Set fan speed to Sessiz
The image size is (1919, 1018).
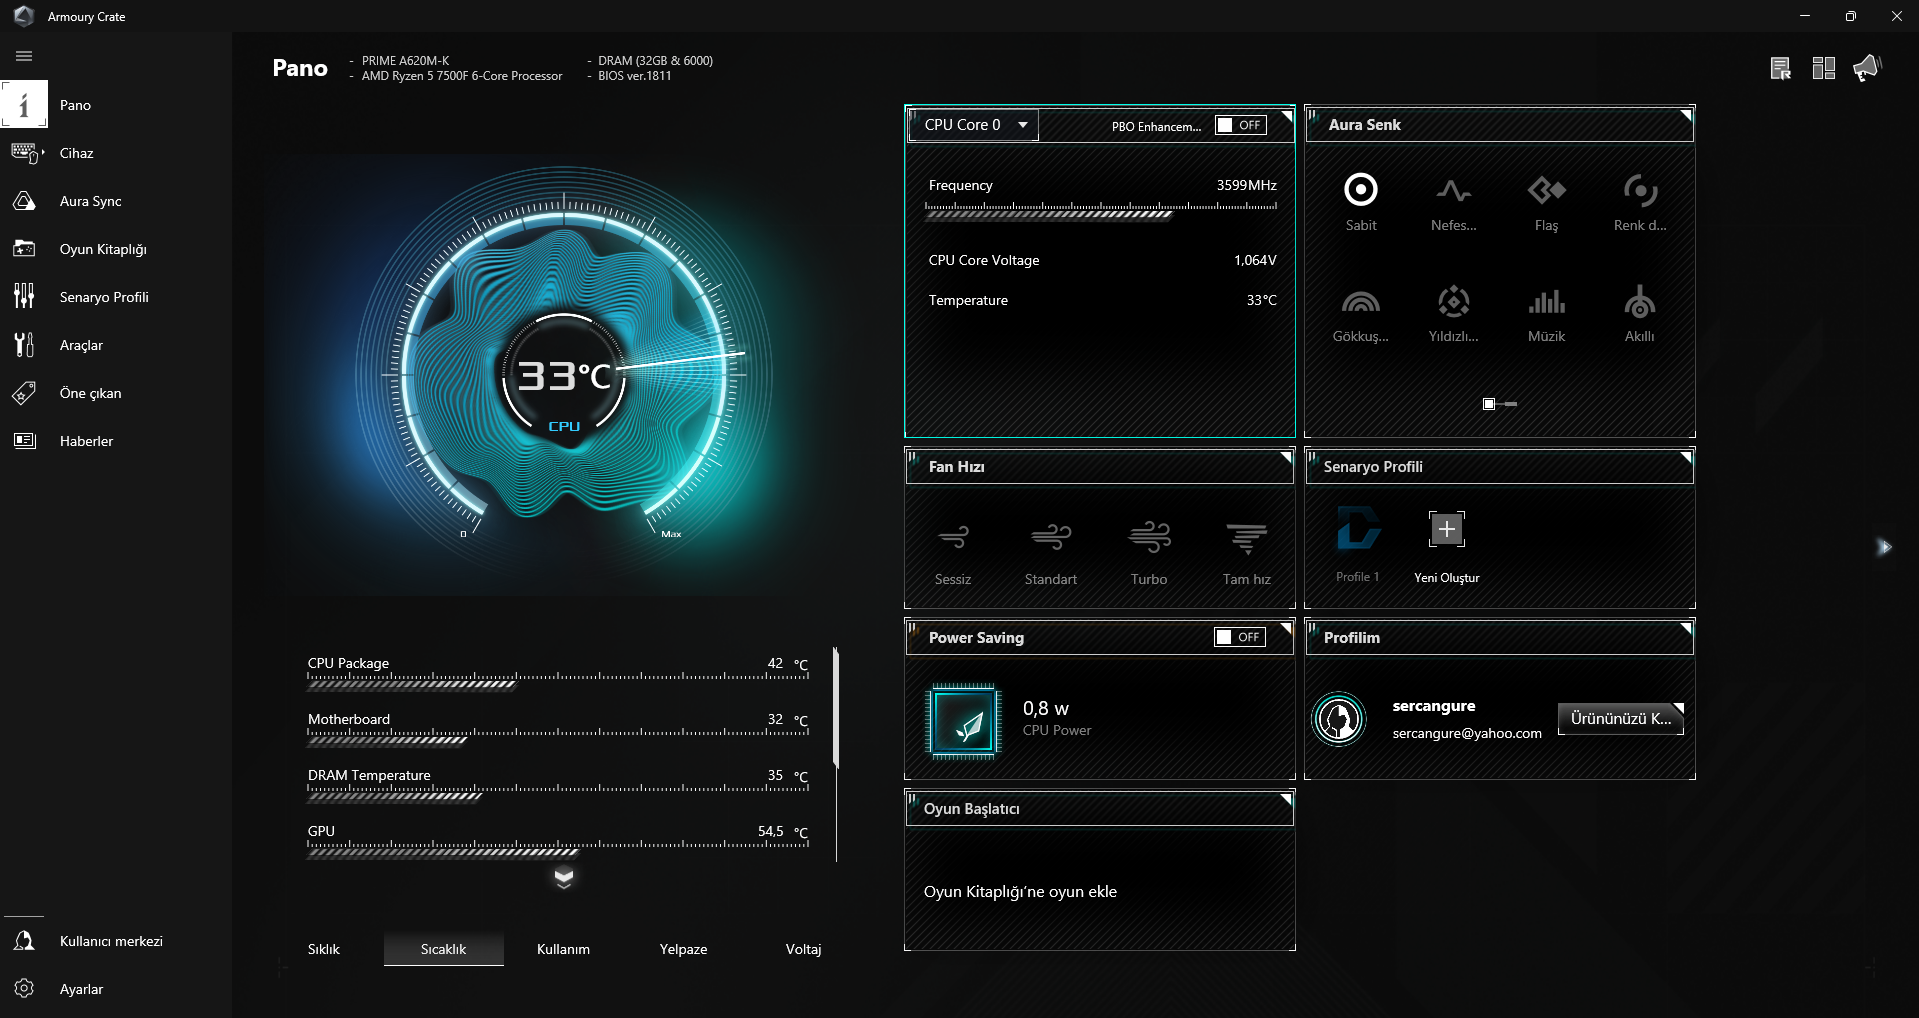pyautogui.click(x=953, y=552)
